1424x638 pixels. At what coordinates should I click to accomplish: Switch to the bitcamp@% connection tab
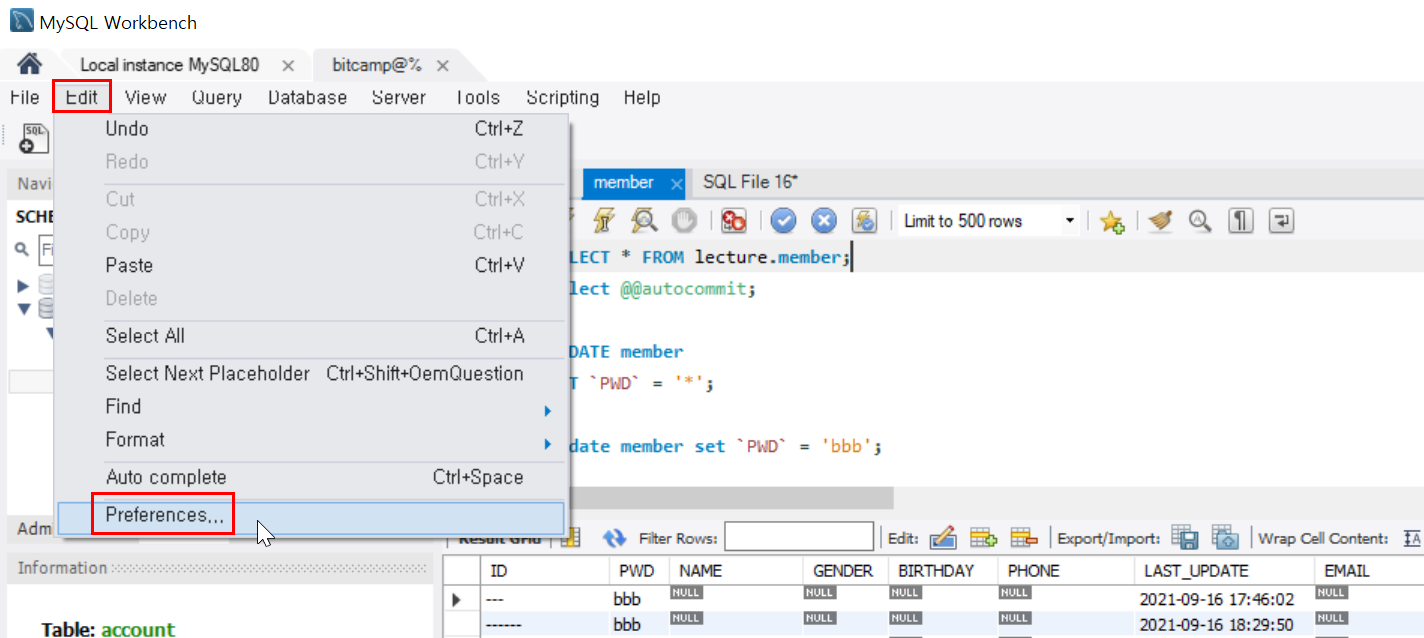pyautogui.click(x=376, y=65)
